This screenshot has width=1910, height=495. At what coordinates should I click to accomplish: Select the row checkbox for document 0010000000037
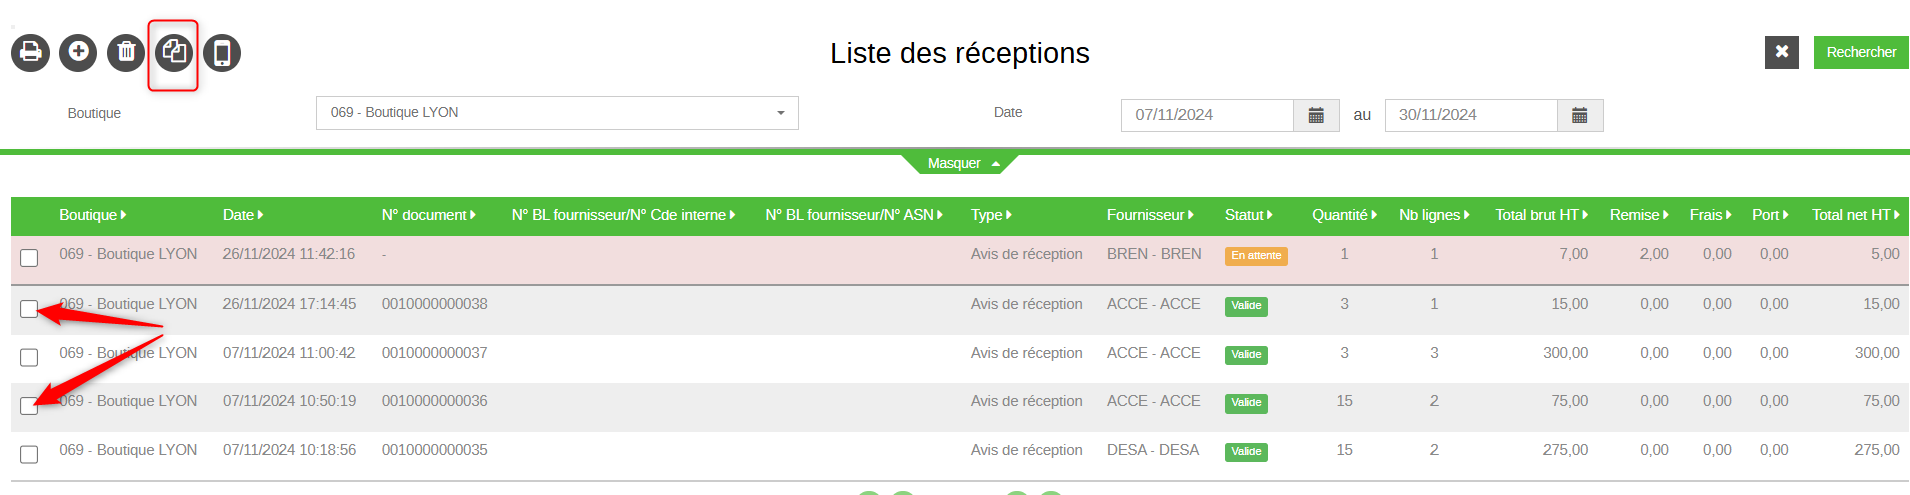pos(29,357)
